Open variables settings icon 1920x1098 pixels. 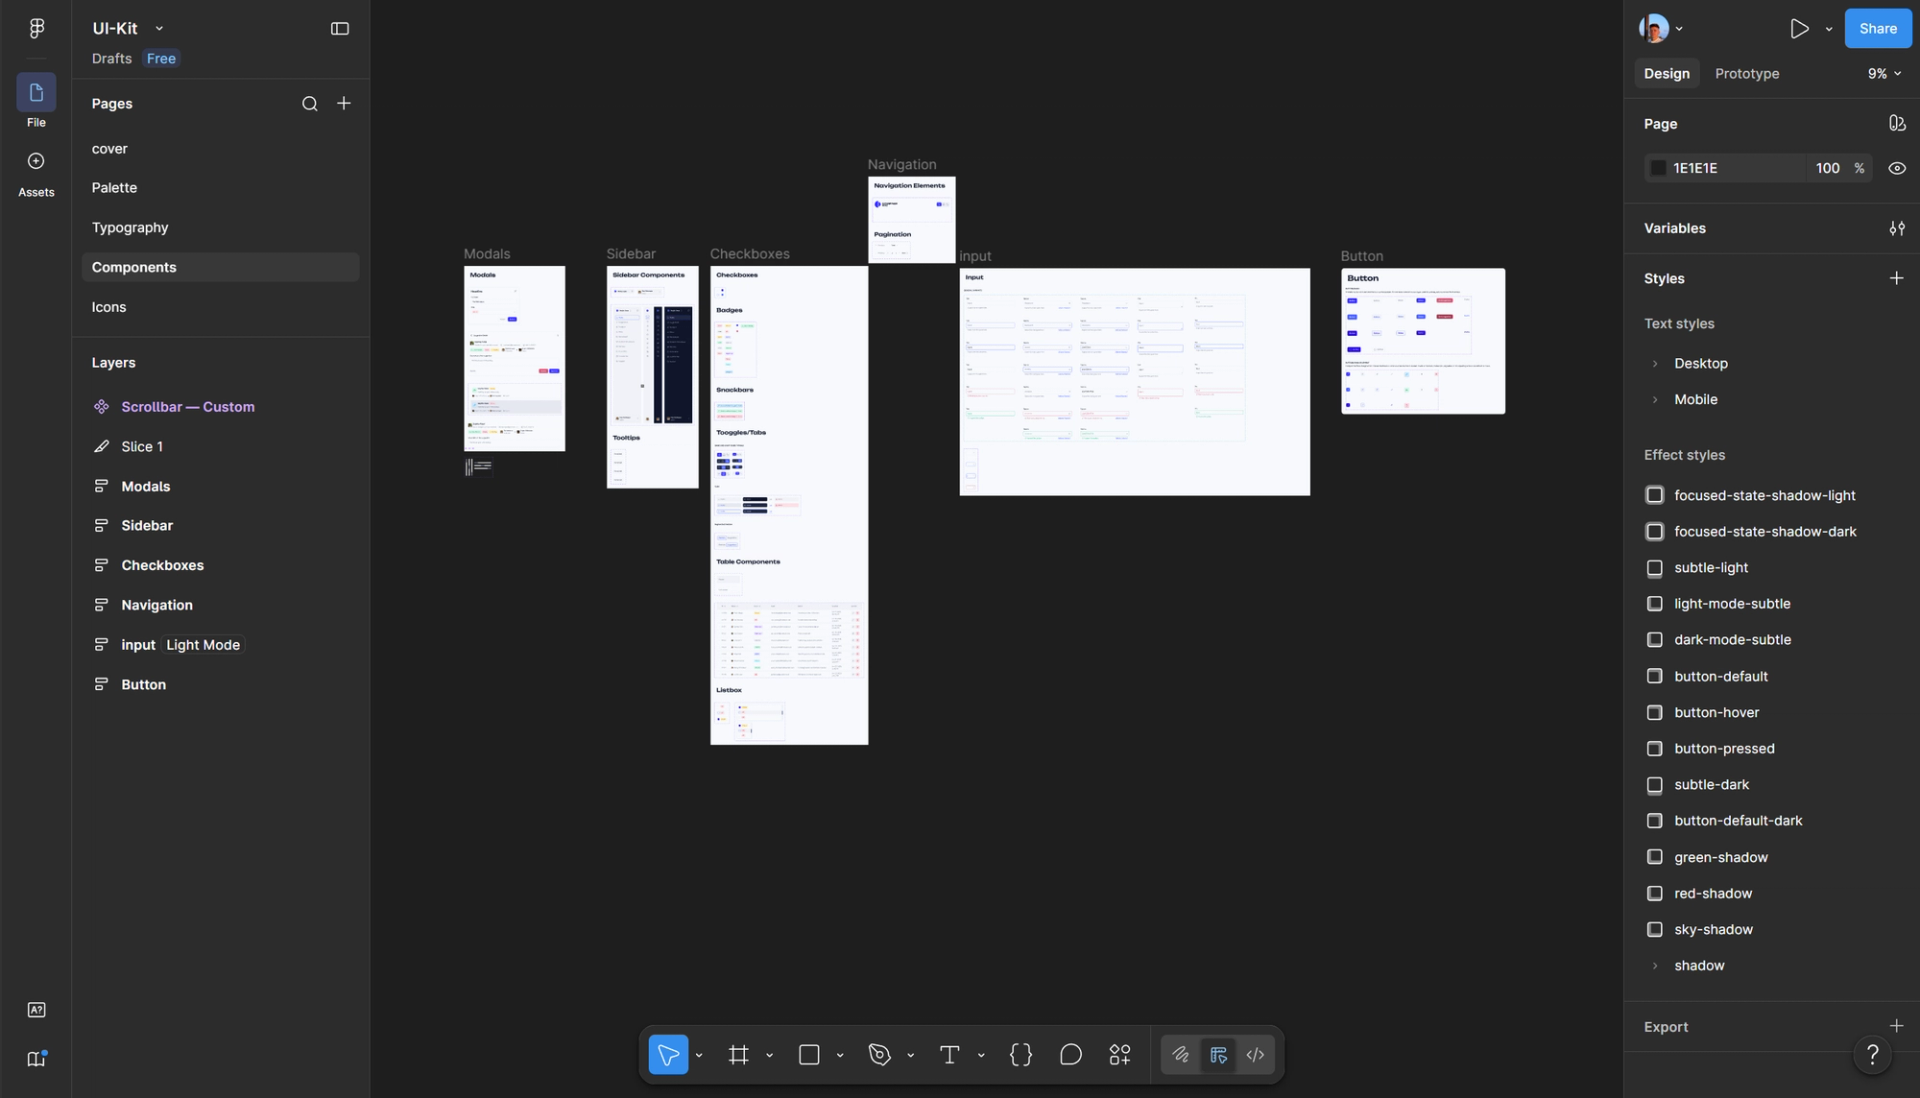tap(1897, 228)
